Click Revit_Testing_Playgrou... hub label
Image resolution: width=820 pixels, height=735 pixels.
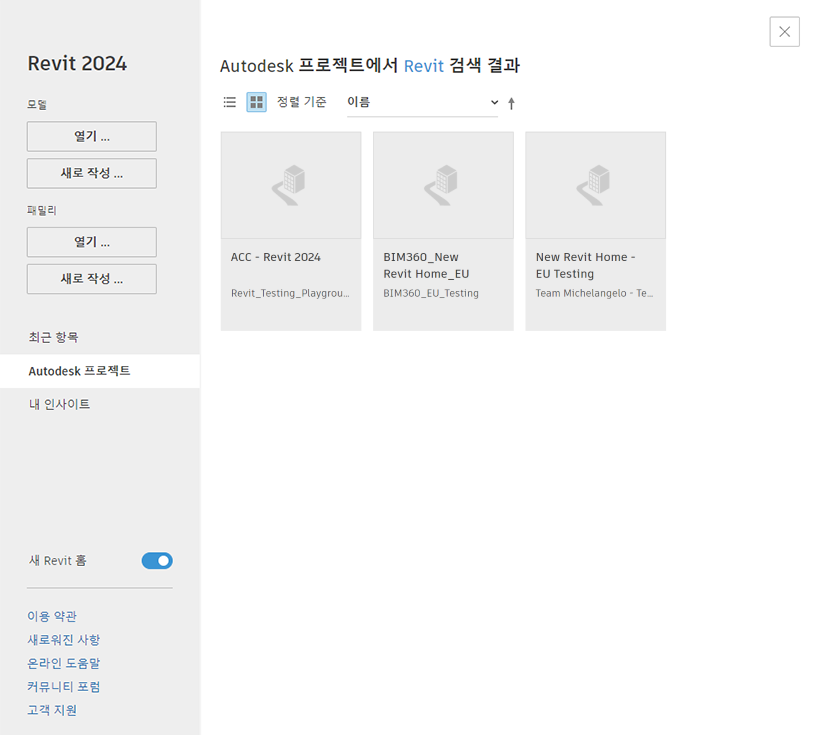click(290, 293)
